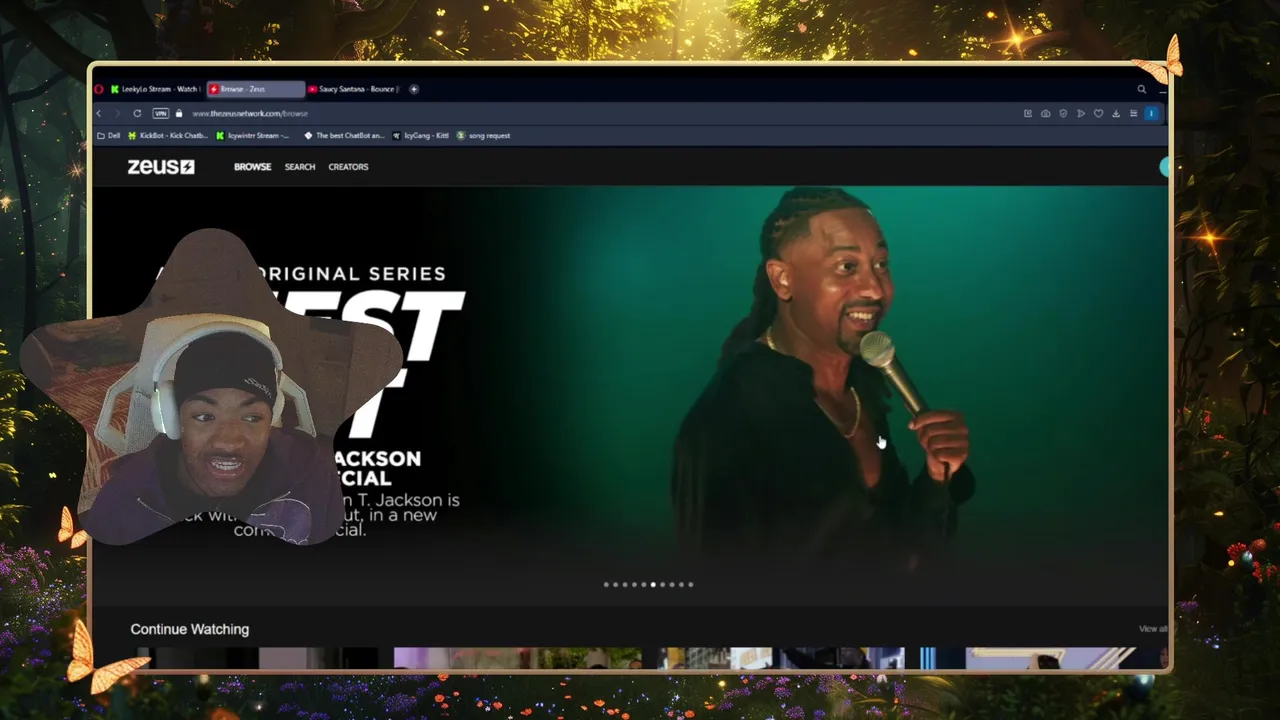Select the active sixth carousel dot
Image resolution: width=1280 pixels, height=720 pixels.
(x=653, y=584)
